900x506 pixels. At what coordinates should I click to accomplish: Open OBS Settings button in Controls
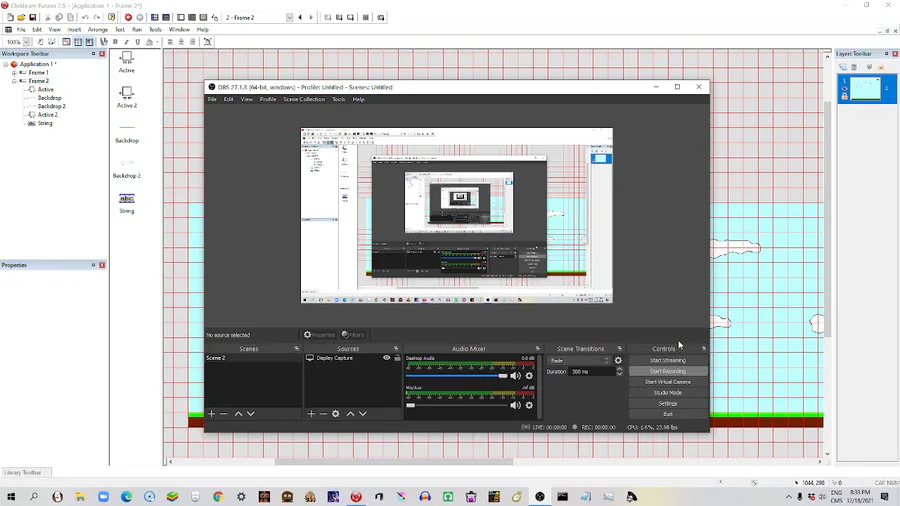(x=668, y=403)
